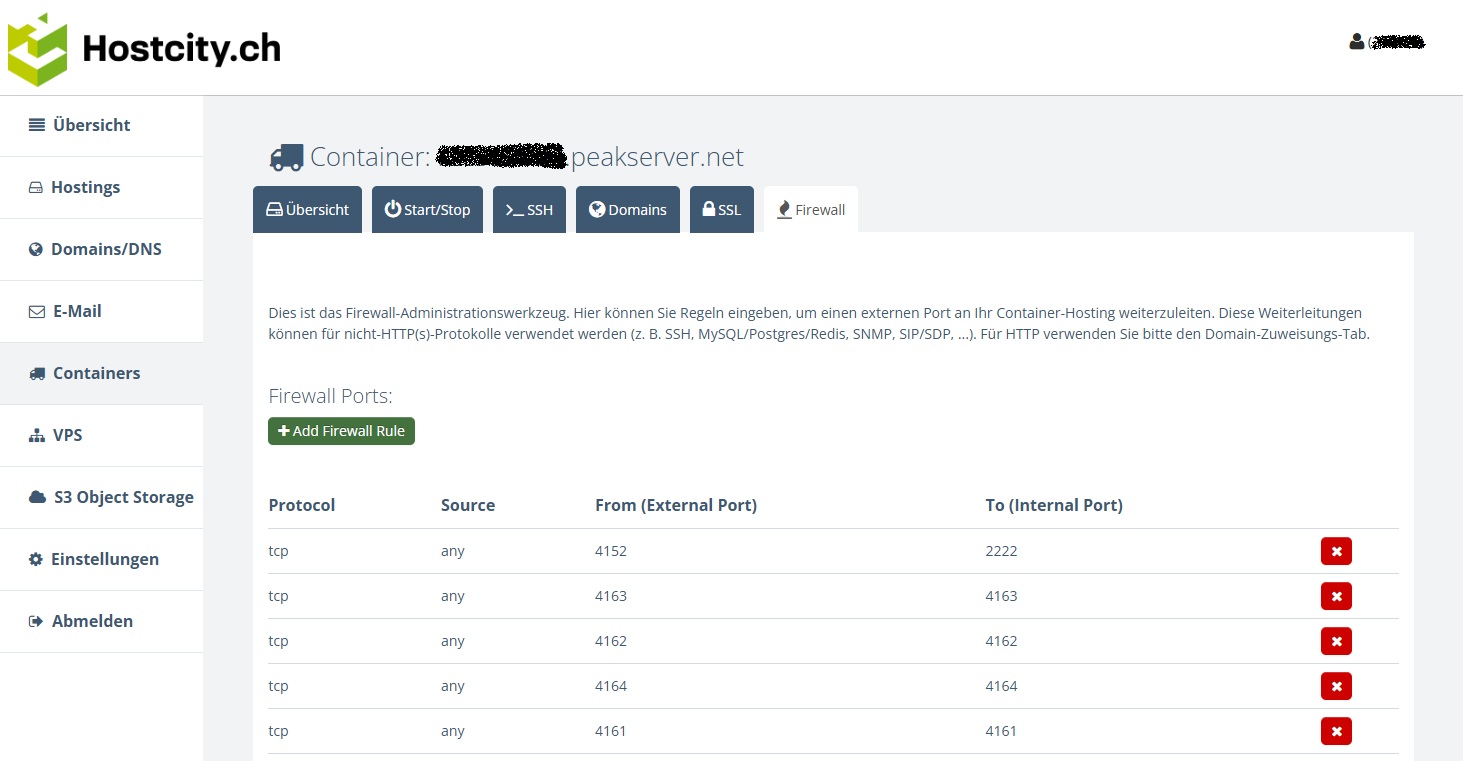Open the Start/Stop tab
This screenshot has height=761, width=1463.
point(427,210)
